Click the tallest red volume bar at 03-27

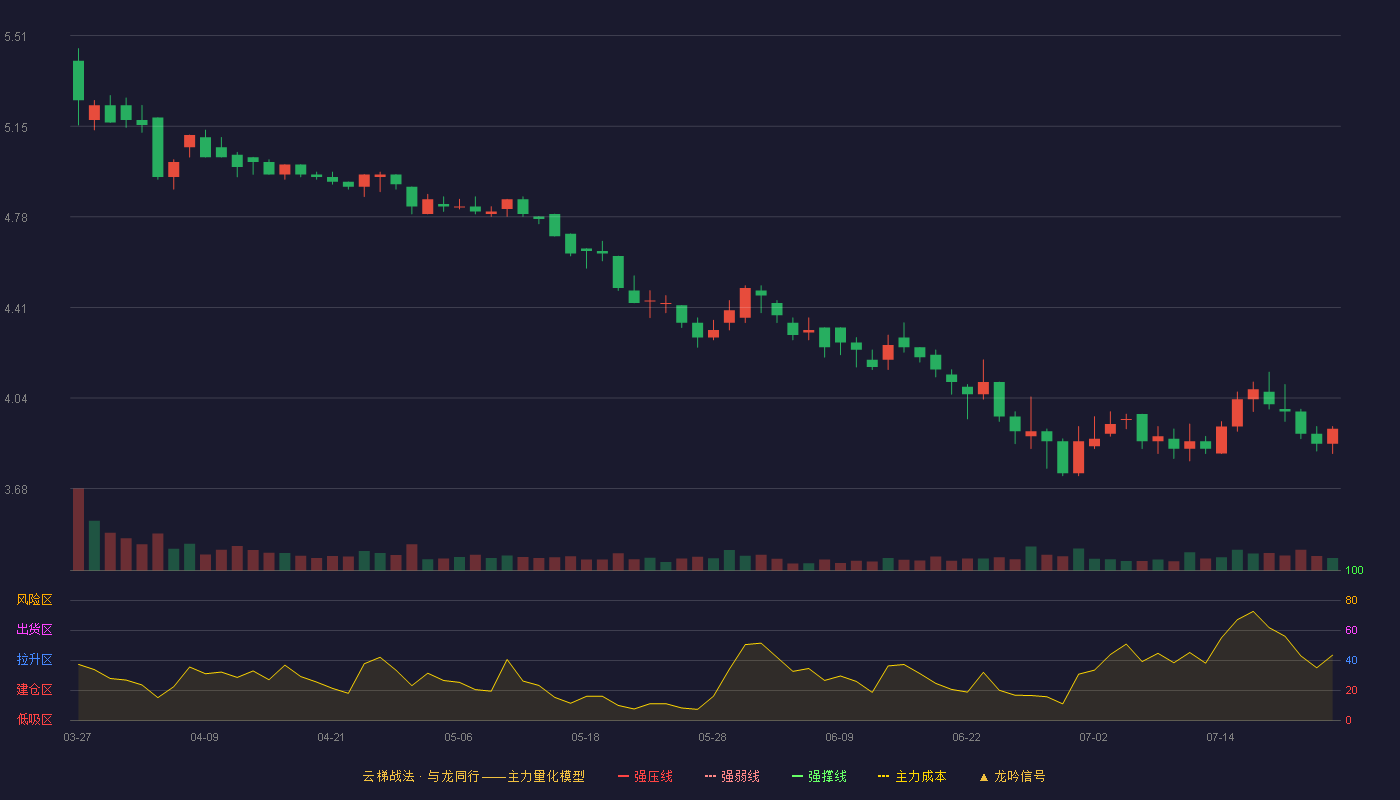pyautogui.click(x=78, y=529)
